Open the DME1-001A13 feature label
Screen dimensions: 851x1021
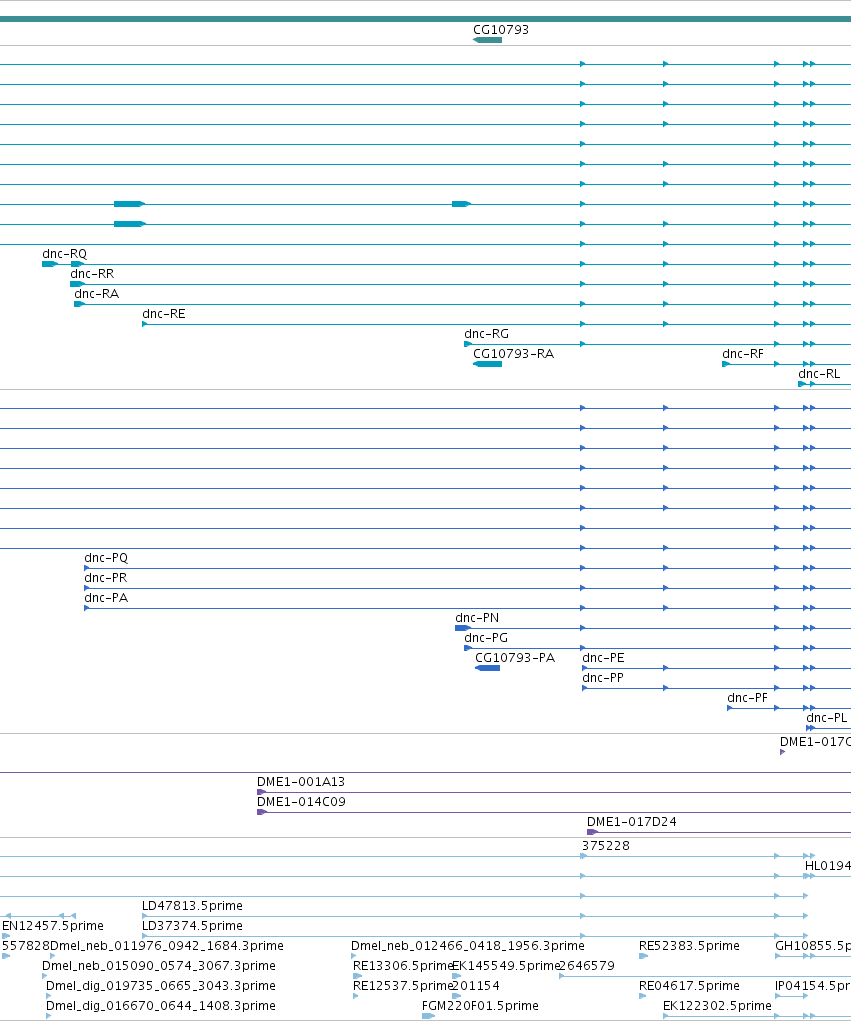[301, 782]
